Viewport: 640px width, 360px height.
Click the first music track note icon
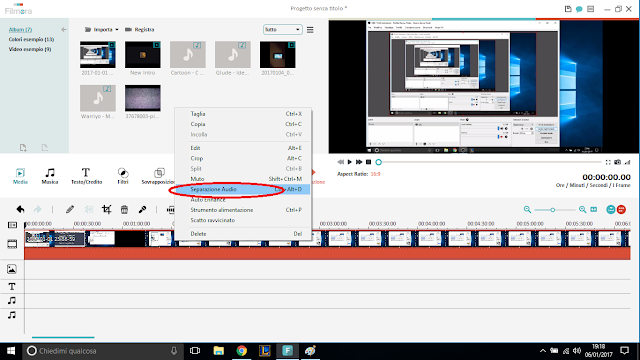pos(12,301)
